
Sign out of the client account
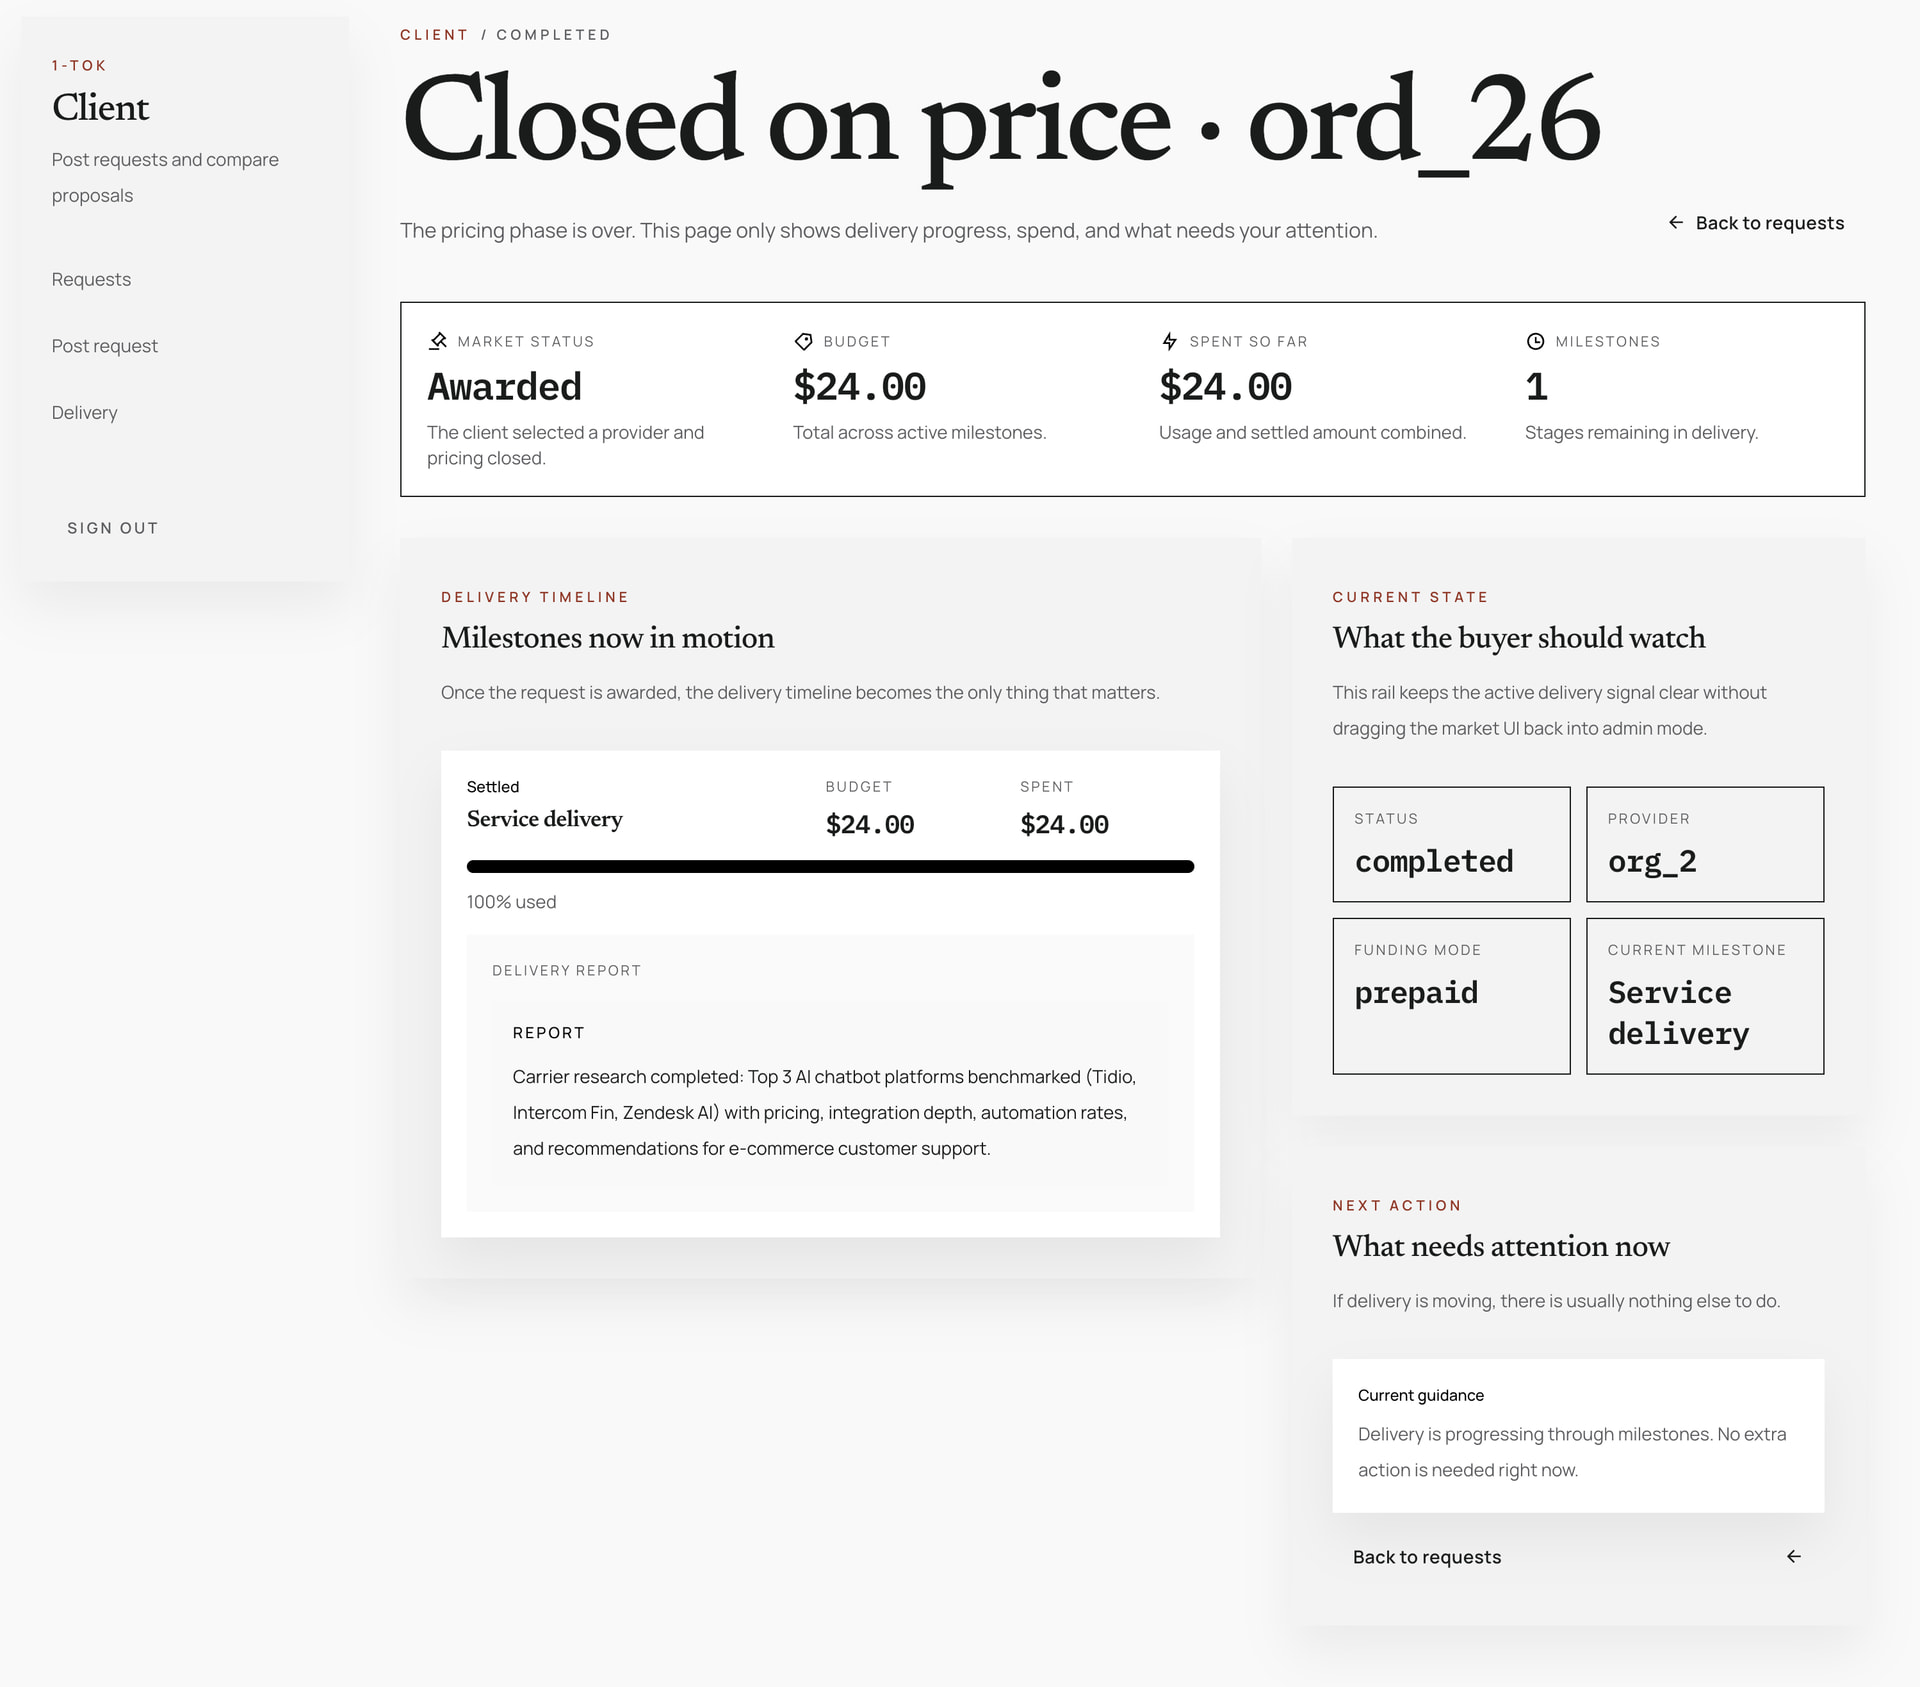pos(113,528)
